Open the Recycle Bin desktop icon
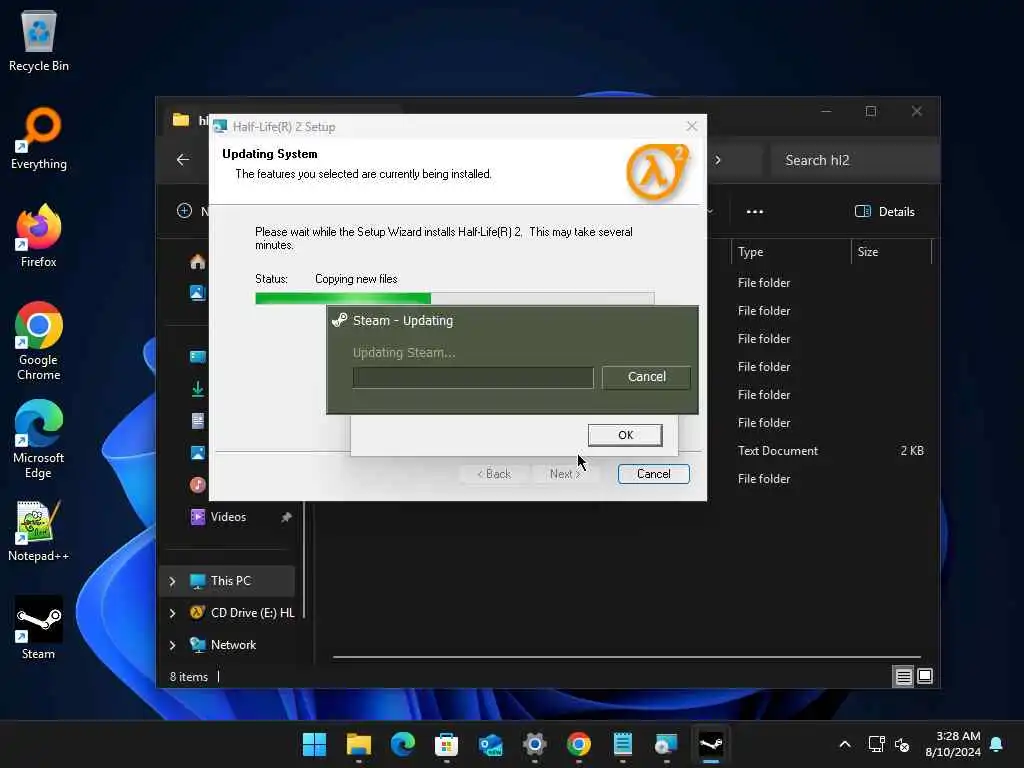 (39, 40)
